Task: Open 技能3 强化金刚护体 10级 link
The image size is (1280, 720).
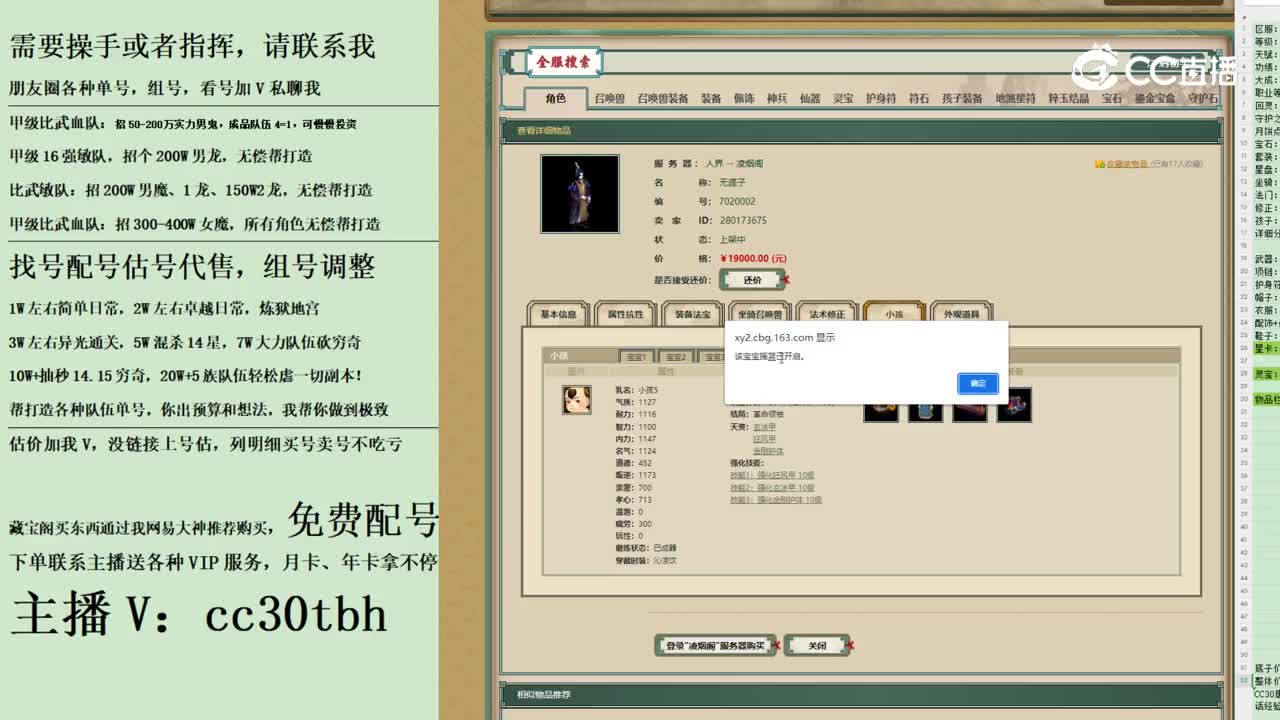Action: click(x=776, y=499)
